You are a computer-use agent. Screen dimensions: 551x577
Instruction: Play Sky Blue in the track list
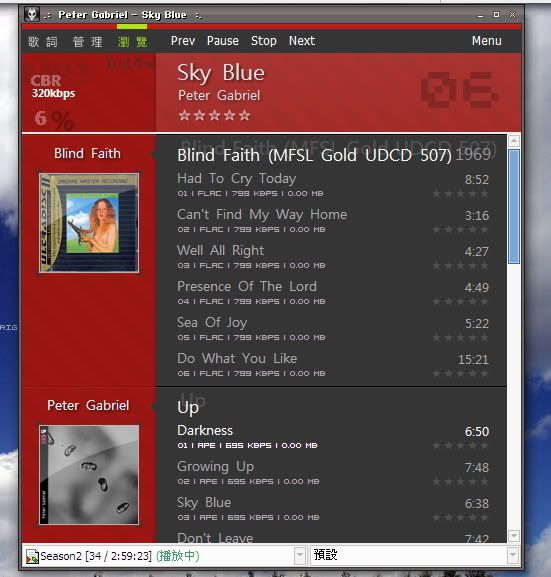(204, 503)
